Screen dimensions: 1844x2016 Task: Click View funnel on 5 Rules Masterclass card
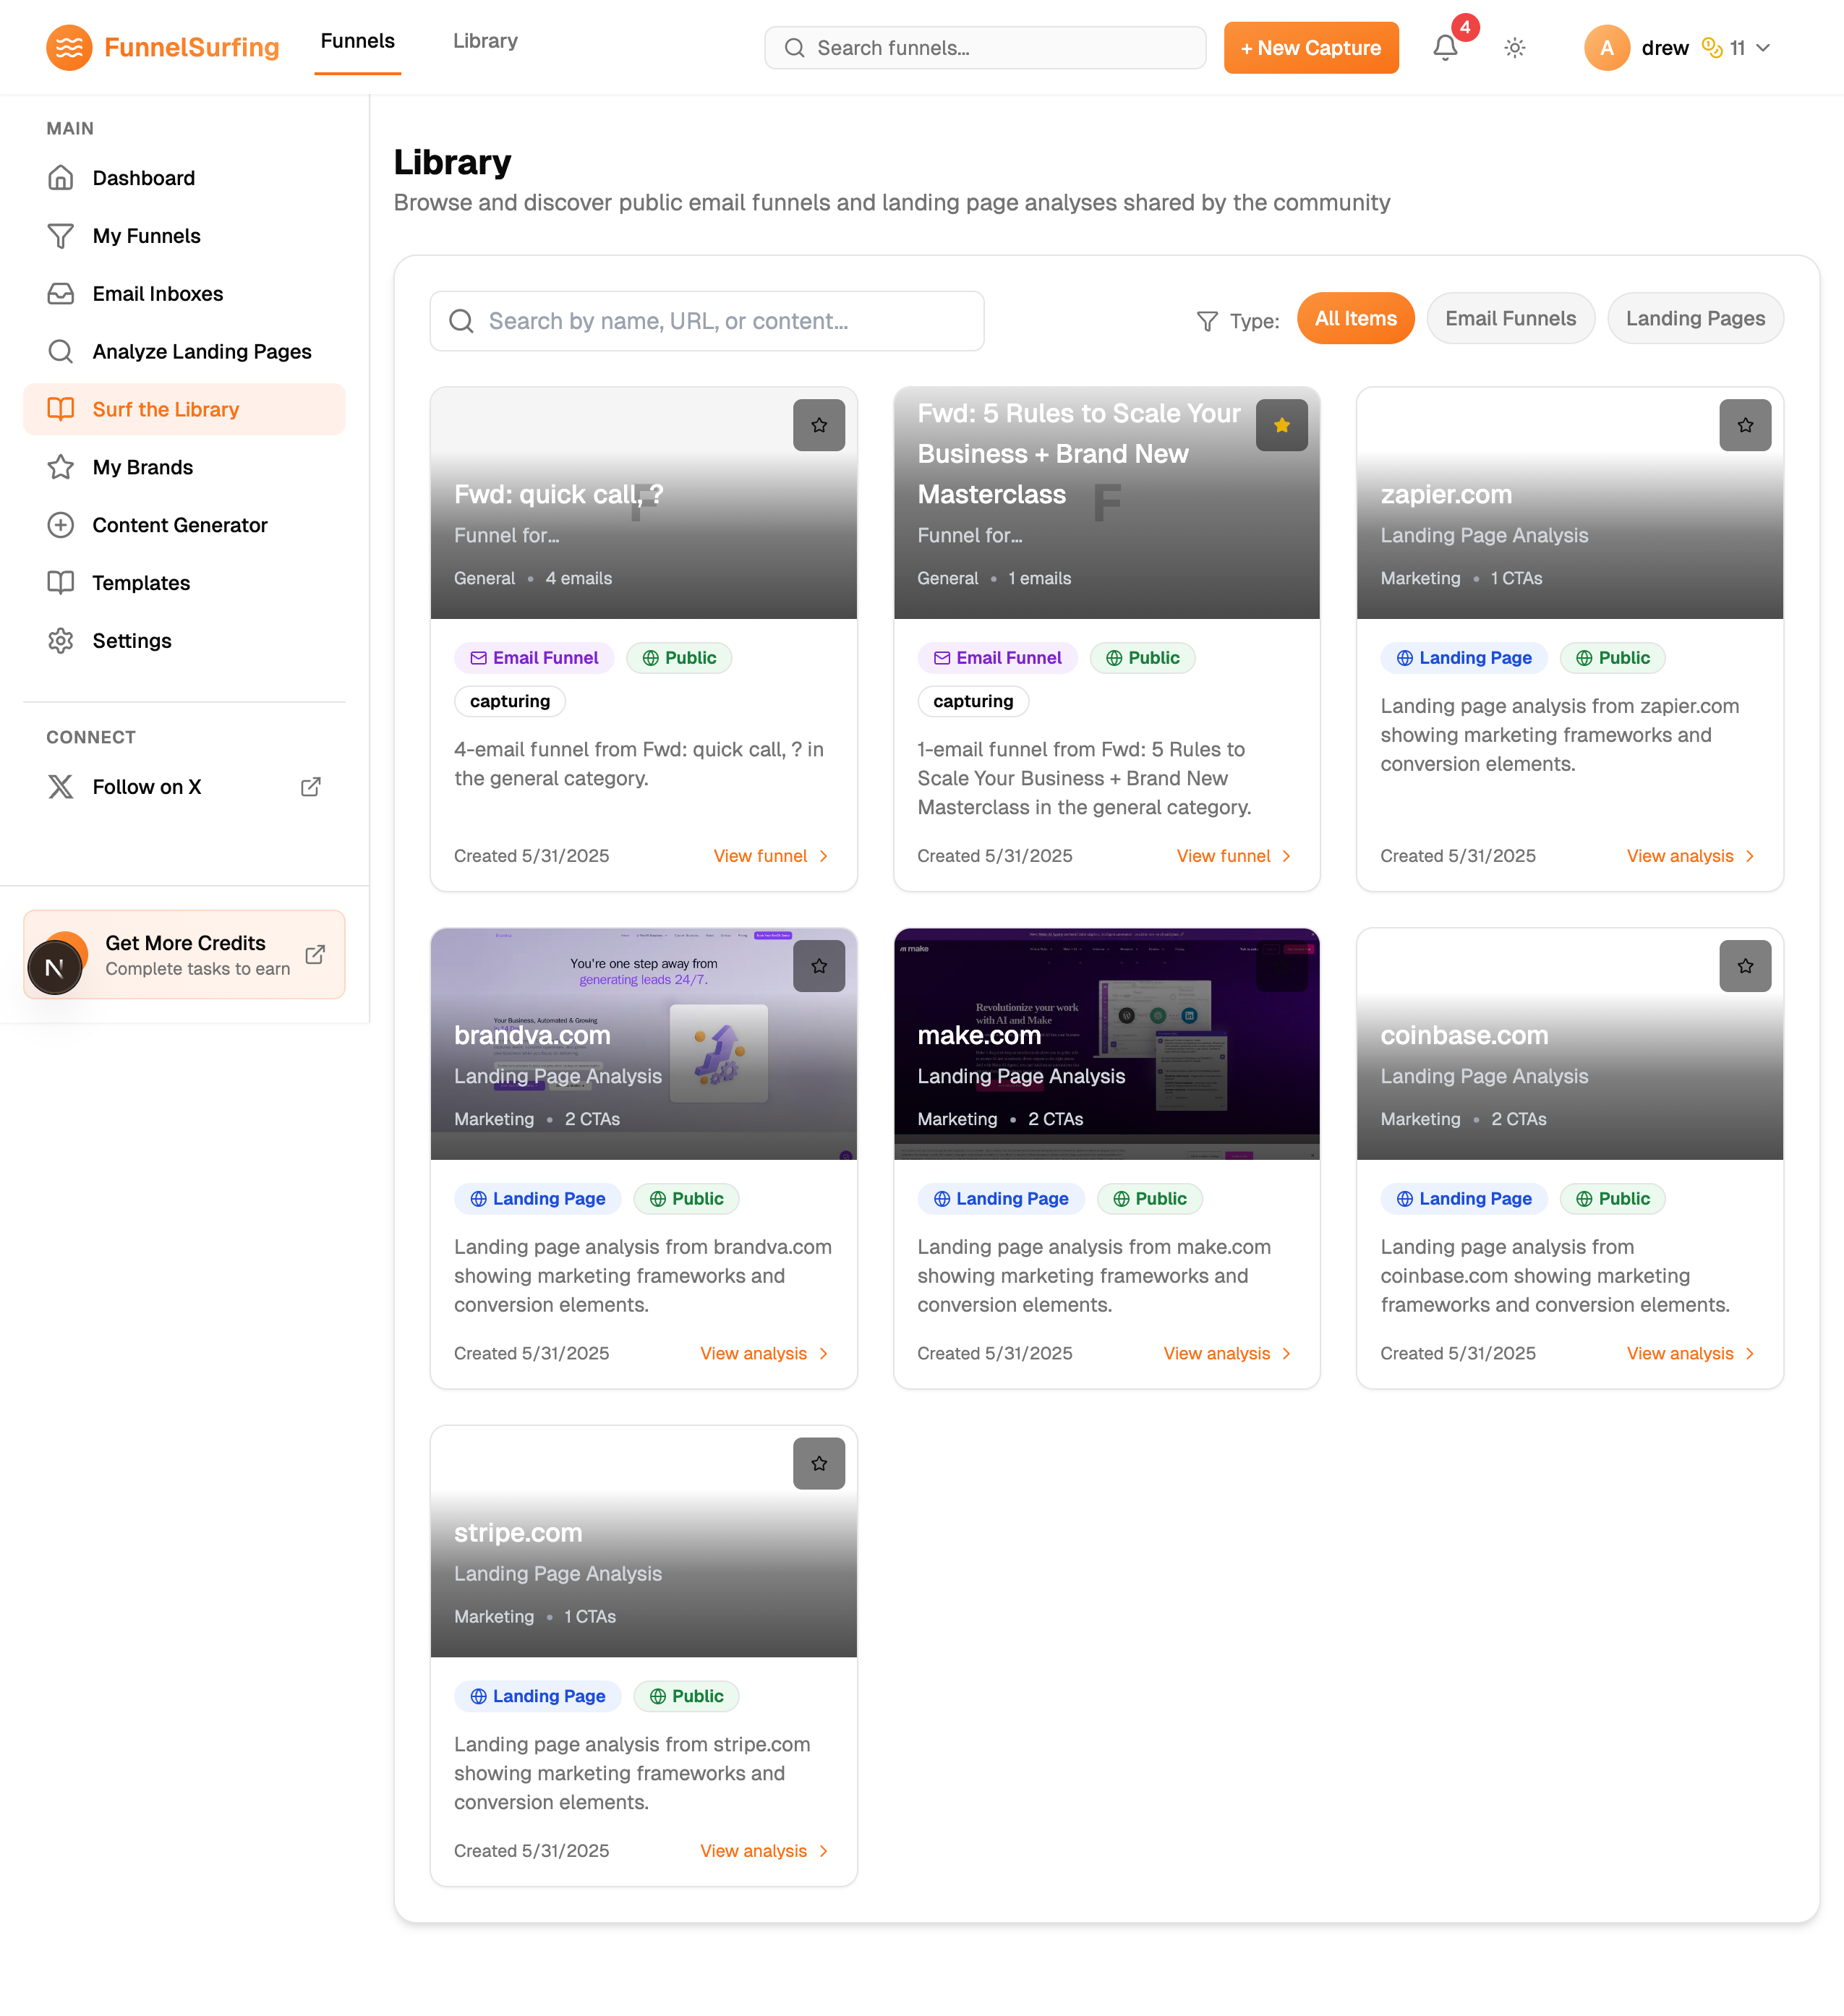click(1234, 856)
